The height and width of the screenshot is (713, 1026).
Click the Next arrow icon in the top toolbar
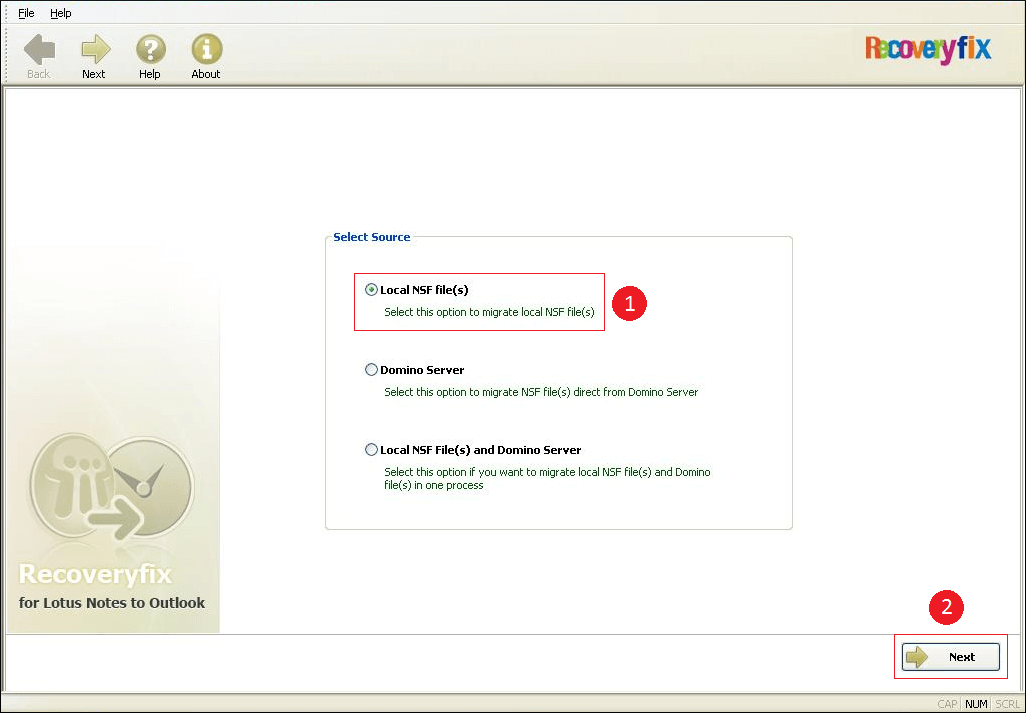click(x=96, y=50)
